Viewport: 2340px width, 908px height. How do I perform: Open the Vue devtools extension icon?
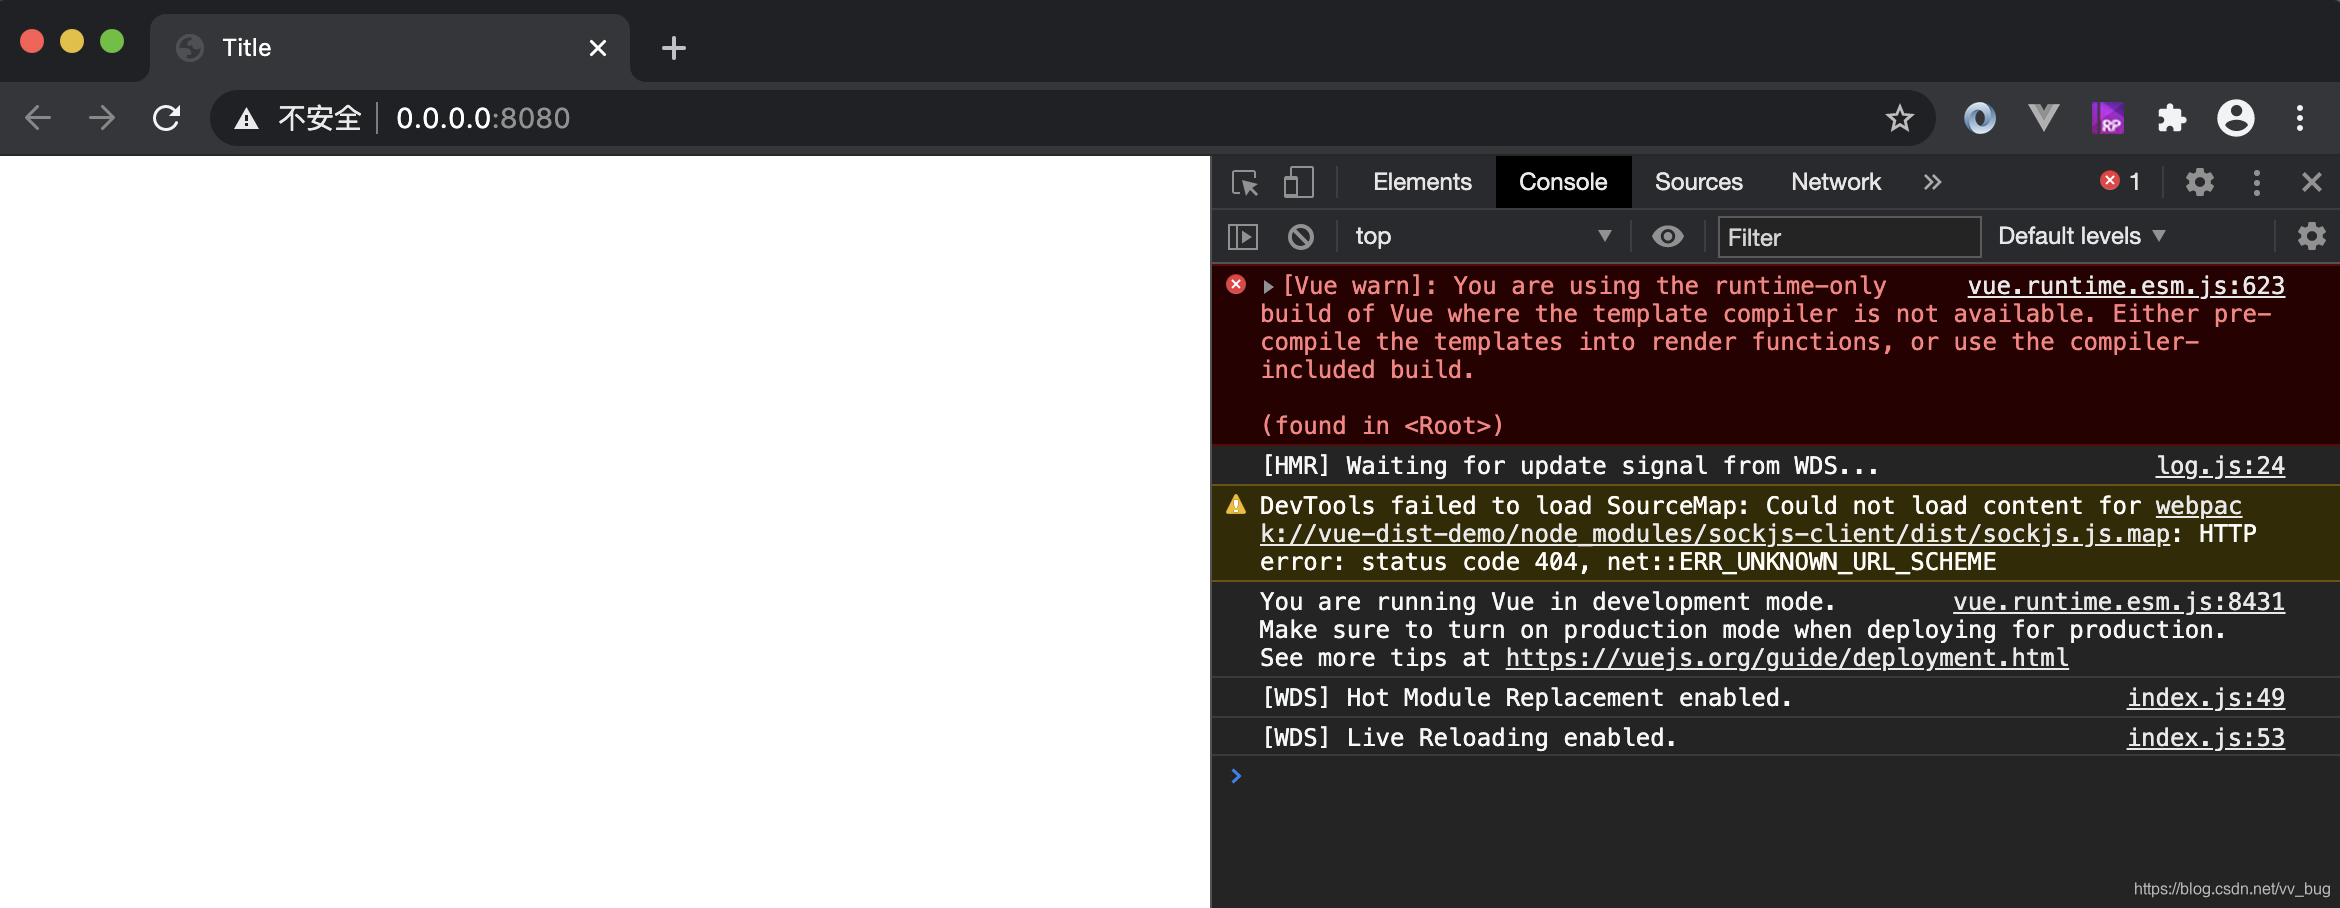(2043, 118)
